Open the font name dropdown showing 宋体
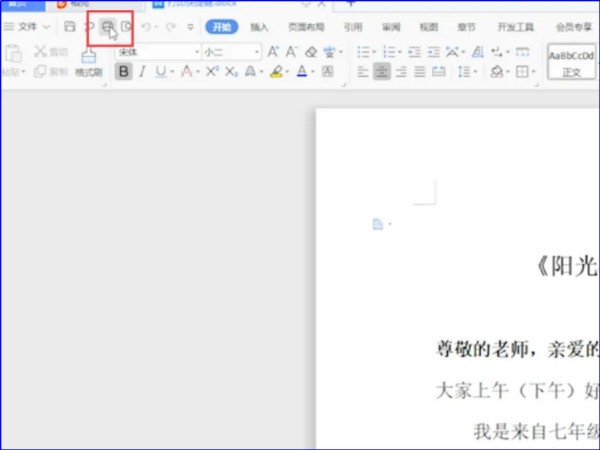 [155, 51]
